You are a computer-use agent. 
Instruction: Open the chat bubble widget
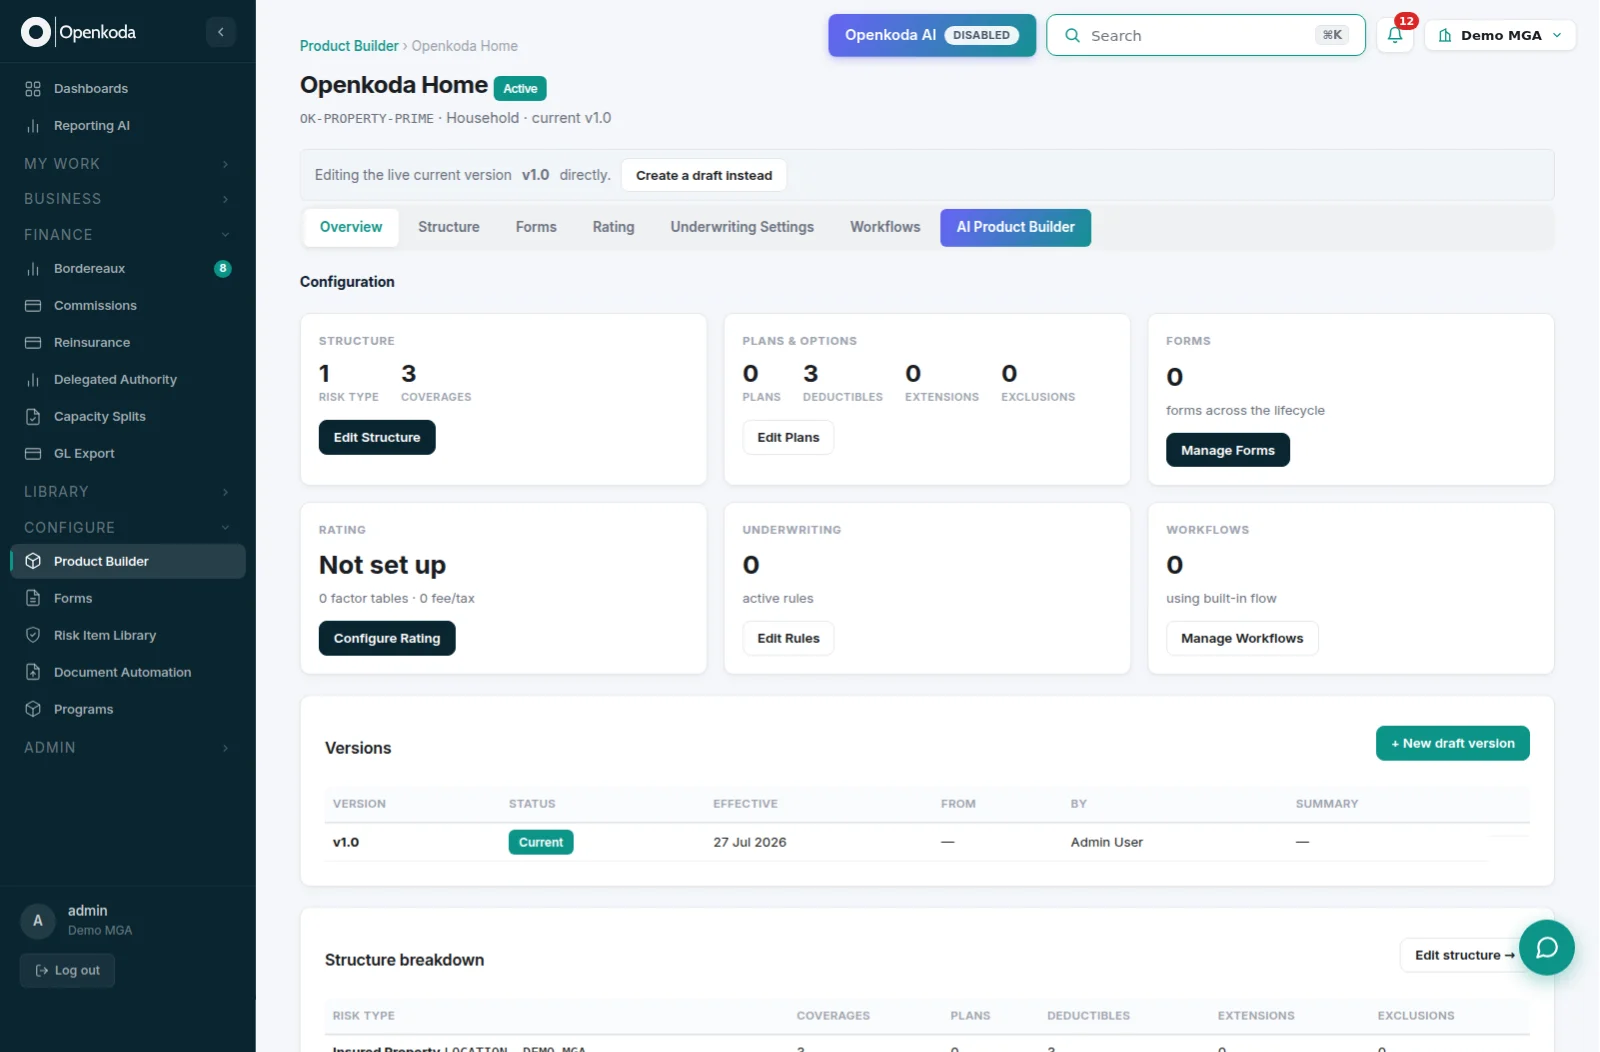pyautogui.click(x=1547, y=947)
